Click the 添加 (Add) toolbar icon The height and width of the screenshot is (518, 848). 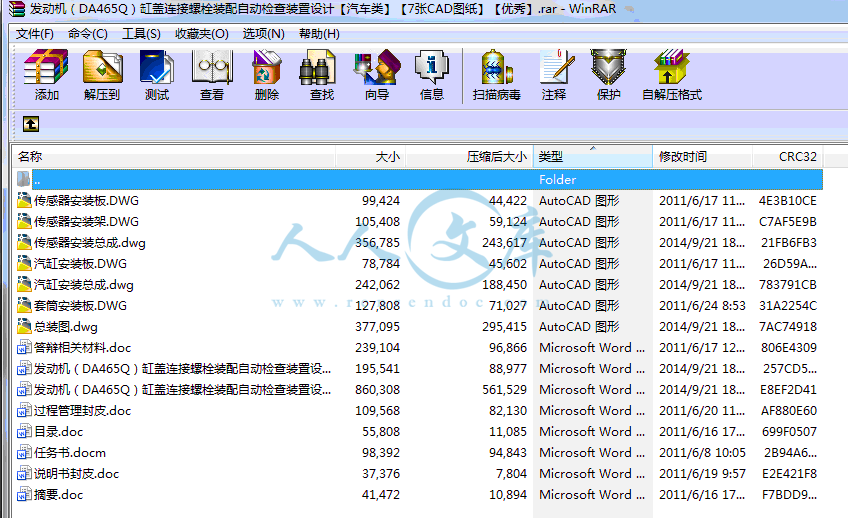point(46,67)
